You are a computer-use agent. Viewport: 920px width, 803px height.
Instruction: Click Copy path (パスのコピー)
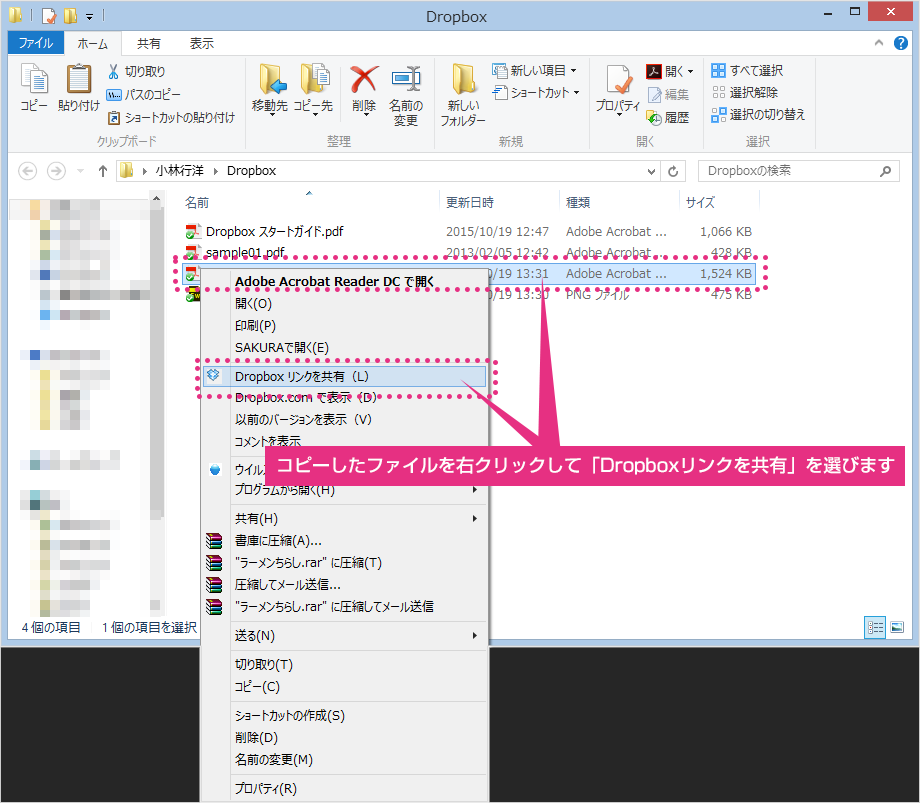point(144,94)
